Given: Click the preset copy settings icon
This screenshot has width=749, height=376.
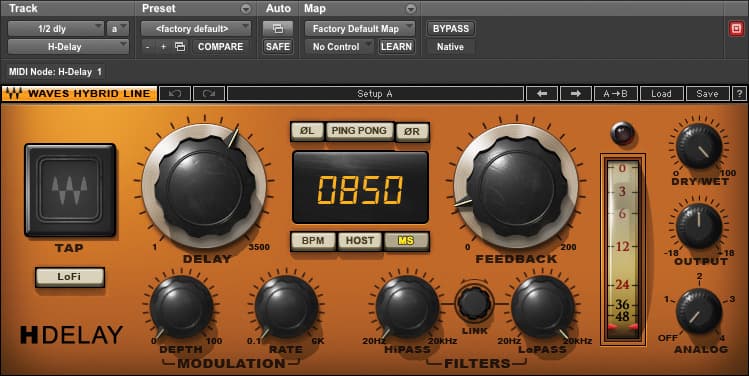Looking at the screenshot, I should click(x=180, y=47).
